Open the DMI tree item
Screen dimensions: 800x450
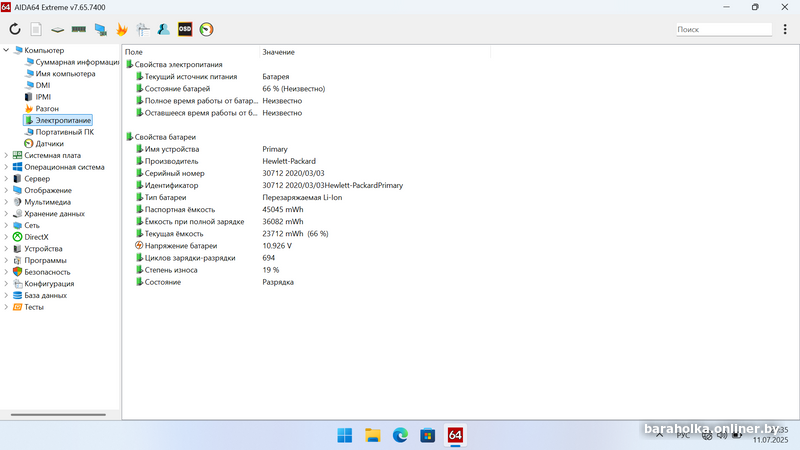tap(38, 85)
